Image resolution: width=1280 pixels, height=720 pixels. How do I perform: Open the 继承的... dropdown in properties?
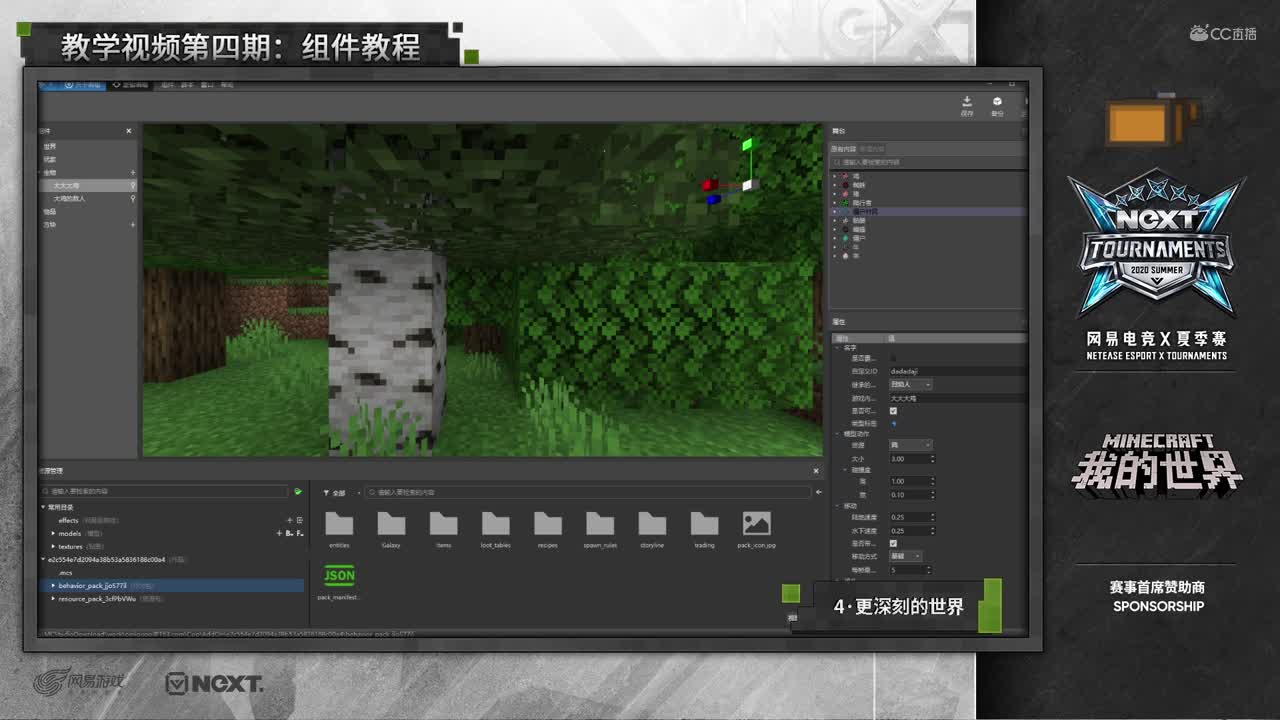(x=910, y=384)
